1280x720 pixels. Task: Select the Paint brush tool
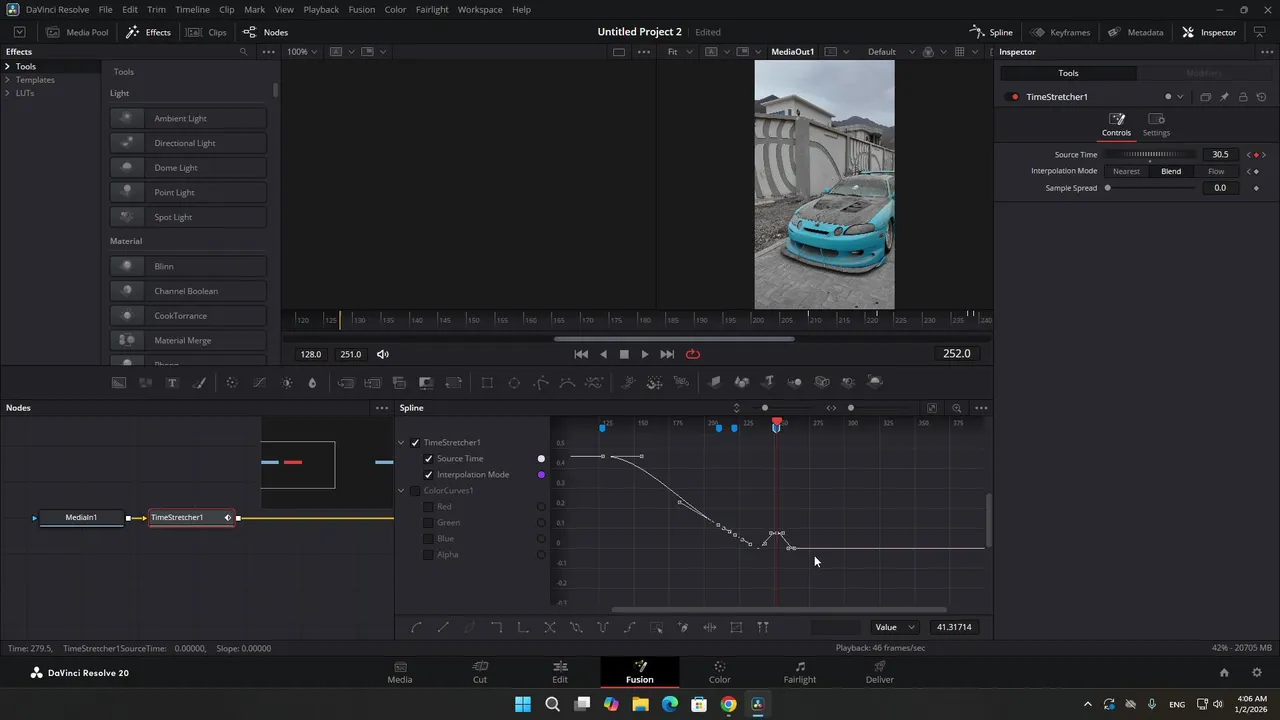pyautogui.click(x=199, y=382)
